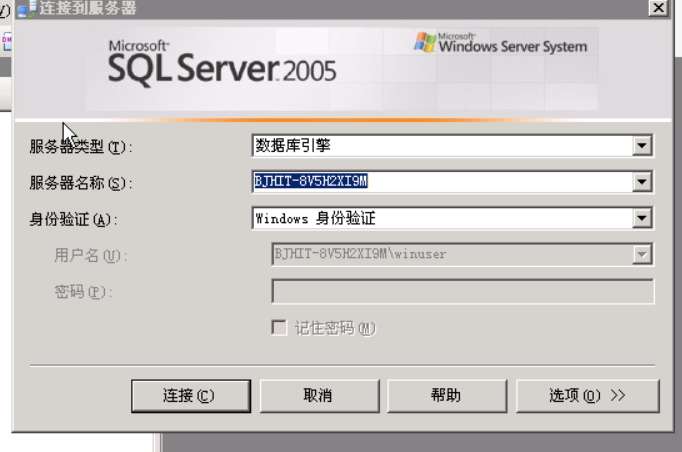Click the 服务器名称(S) label
Viewport: 682px width, 452px height.
click(80, 183)
